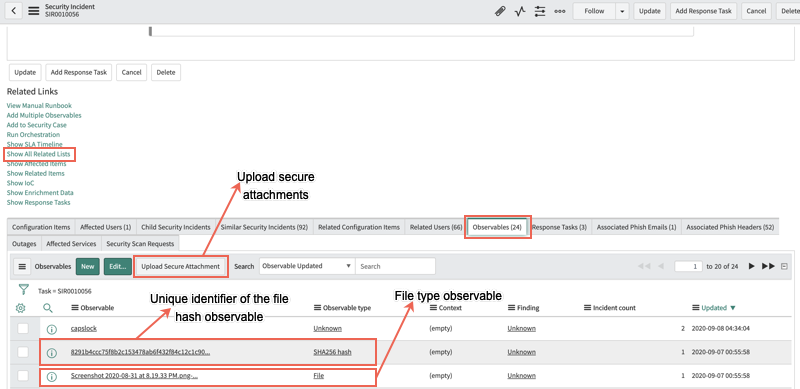Click header Add Response Task button
Viewport: 800px width, 389px height.
point(704,11)
